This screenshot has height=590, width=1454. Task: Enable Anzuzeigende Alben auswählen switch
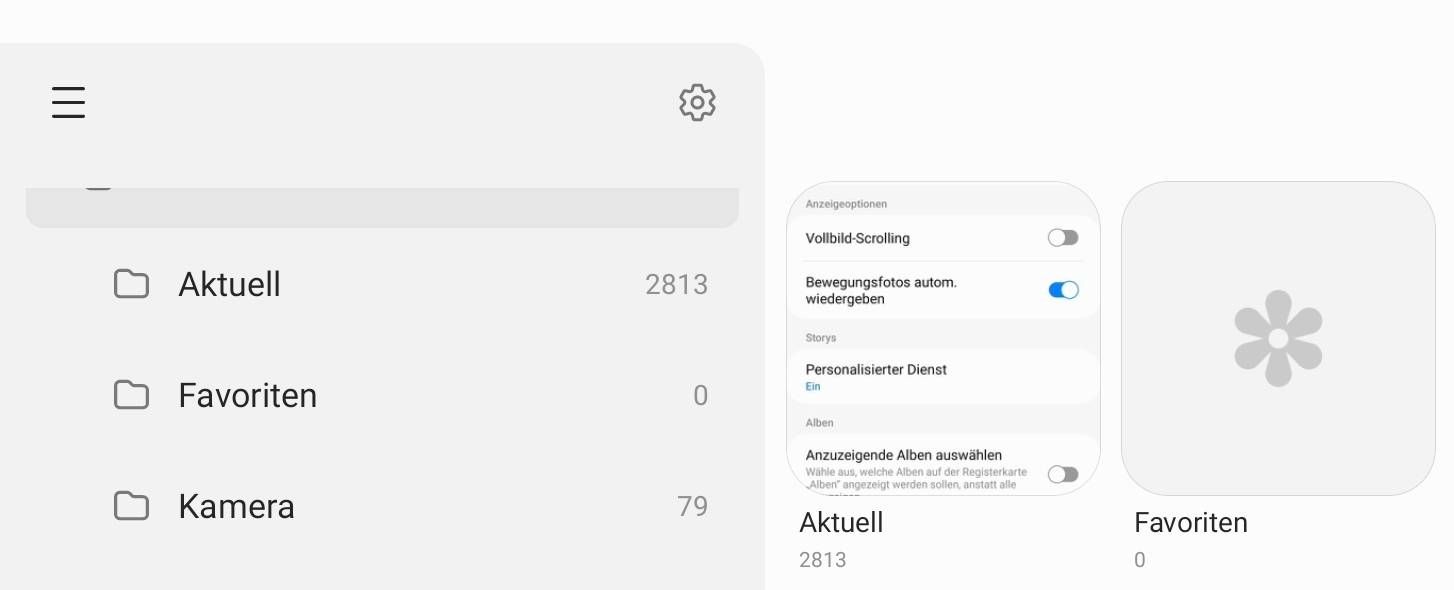[1062, 474]
